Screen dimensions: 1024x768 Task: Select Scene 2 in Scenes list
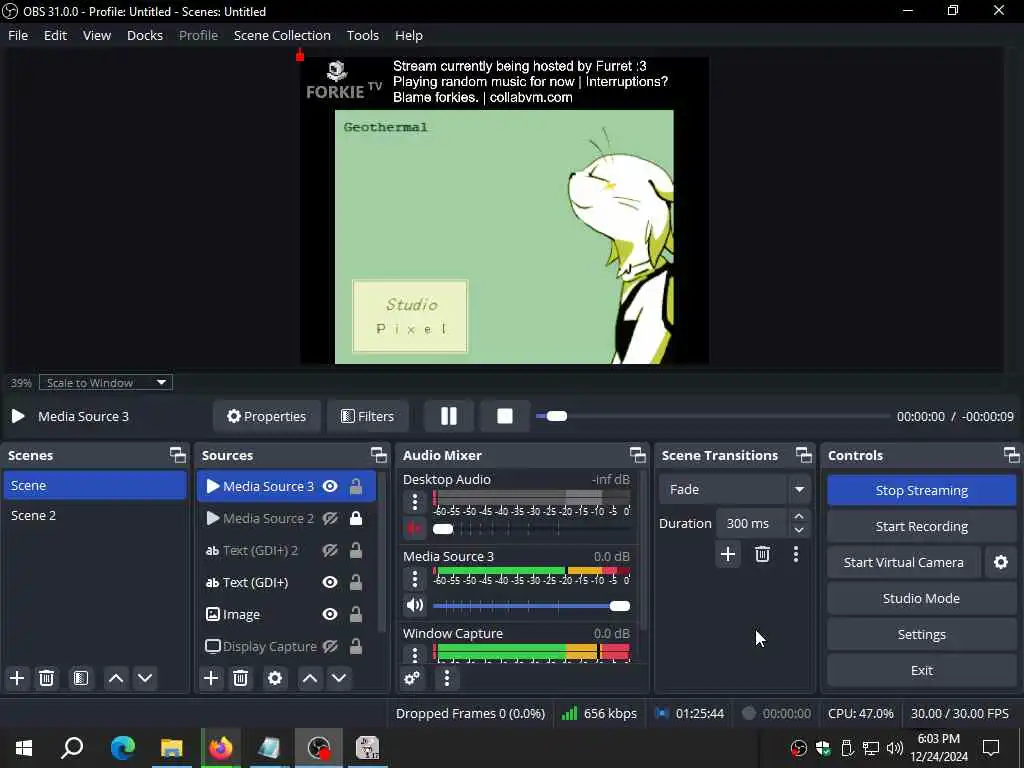pos(95,515)
